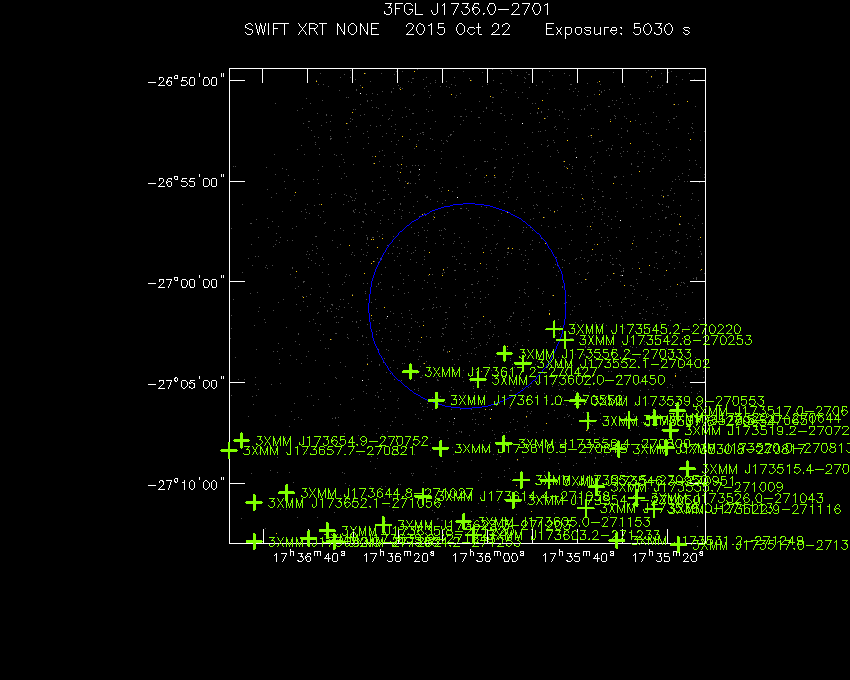Click the cross marker for 3XMM J173654.9-270752
The image size is (850, 680).
[x=242, y=440]
